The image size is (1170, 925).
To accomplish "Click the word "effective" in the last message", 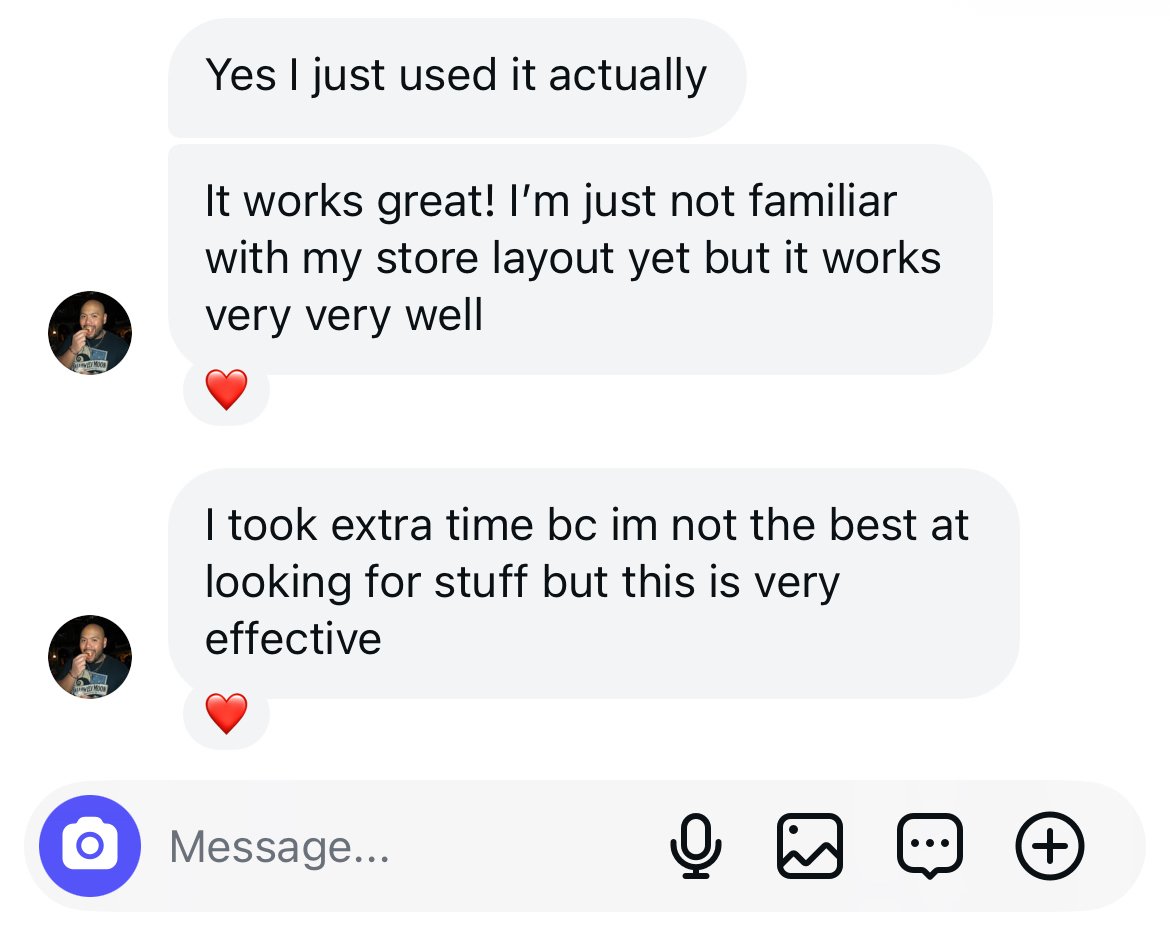I will pos(293,639).
